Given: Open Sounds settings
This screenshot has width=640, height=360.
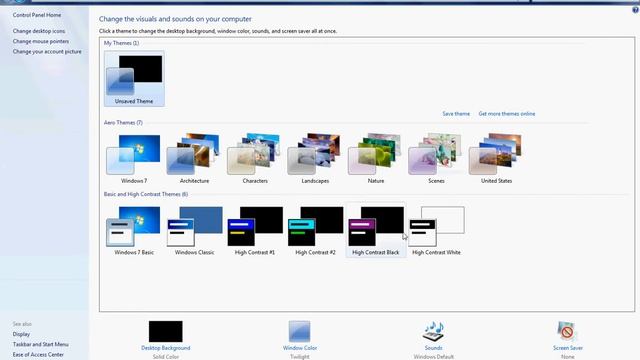Looking at the screenshot, I should coord(433,339).
